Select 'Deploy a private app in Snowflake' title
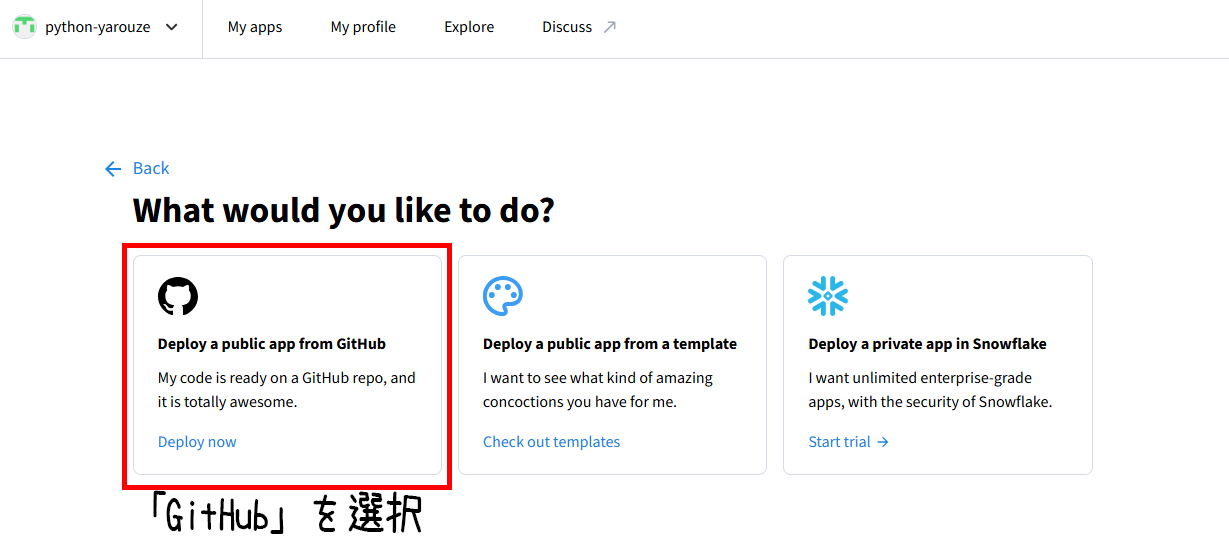 tap(927, 344)
